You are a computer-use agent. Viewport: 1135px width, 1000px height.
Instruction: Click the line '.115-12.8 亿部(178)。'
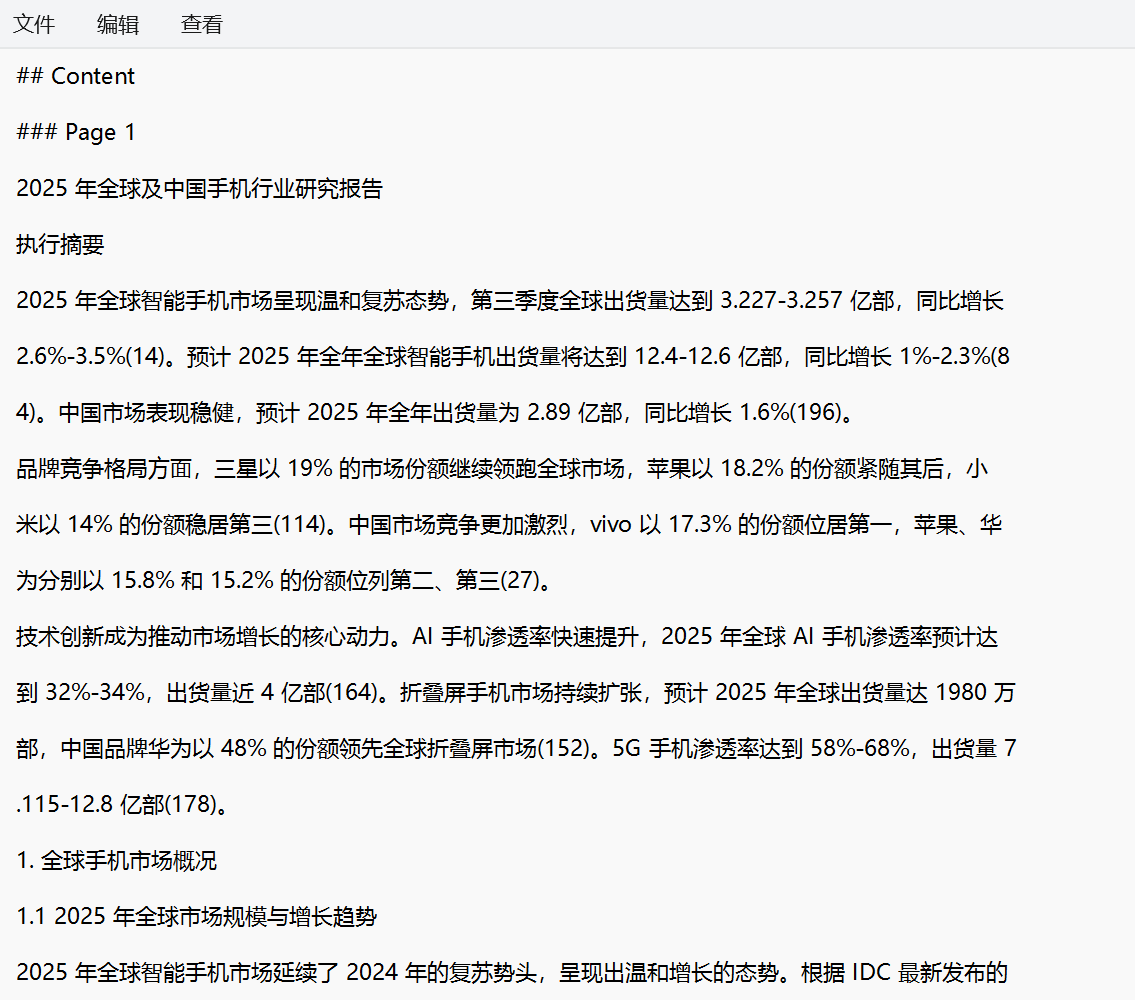122,804
